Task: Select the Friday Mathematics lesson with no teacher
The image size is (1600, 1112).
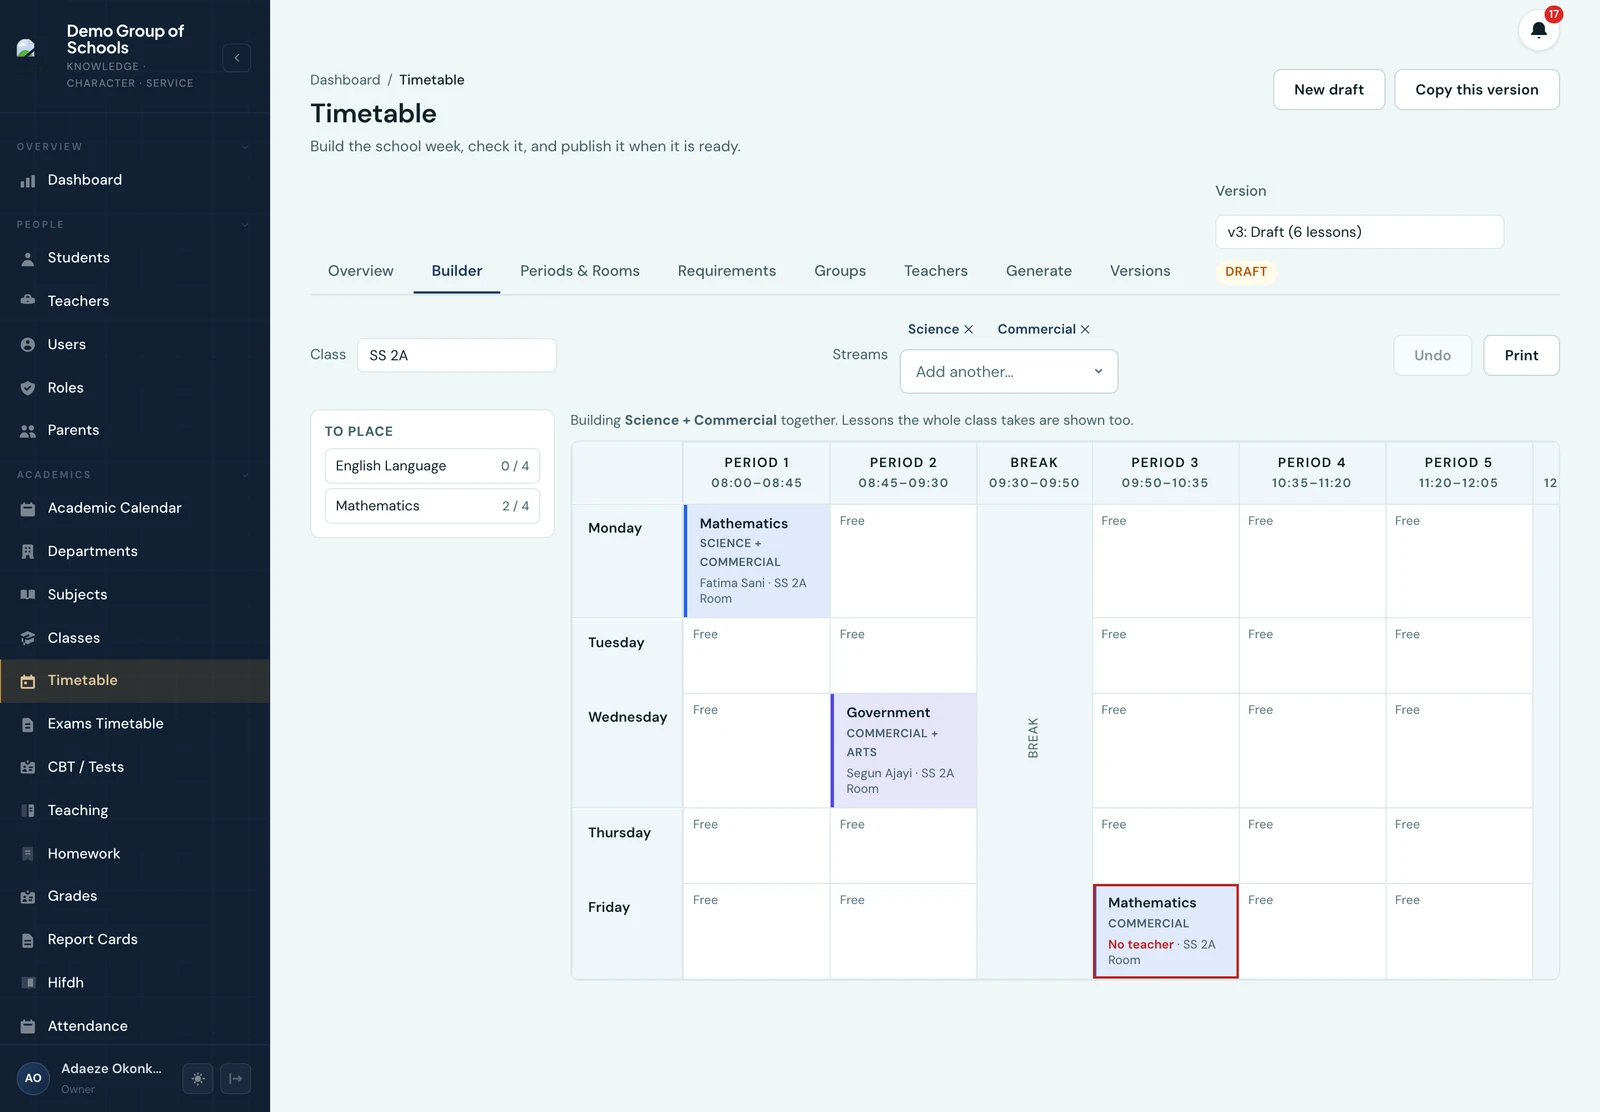Action: (1165, 931)
